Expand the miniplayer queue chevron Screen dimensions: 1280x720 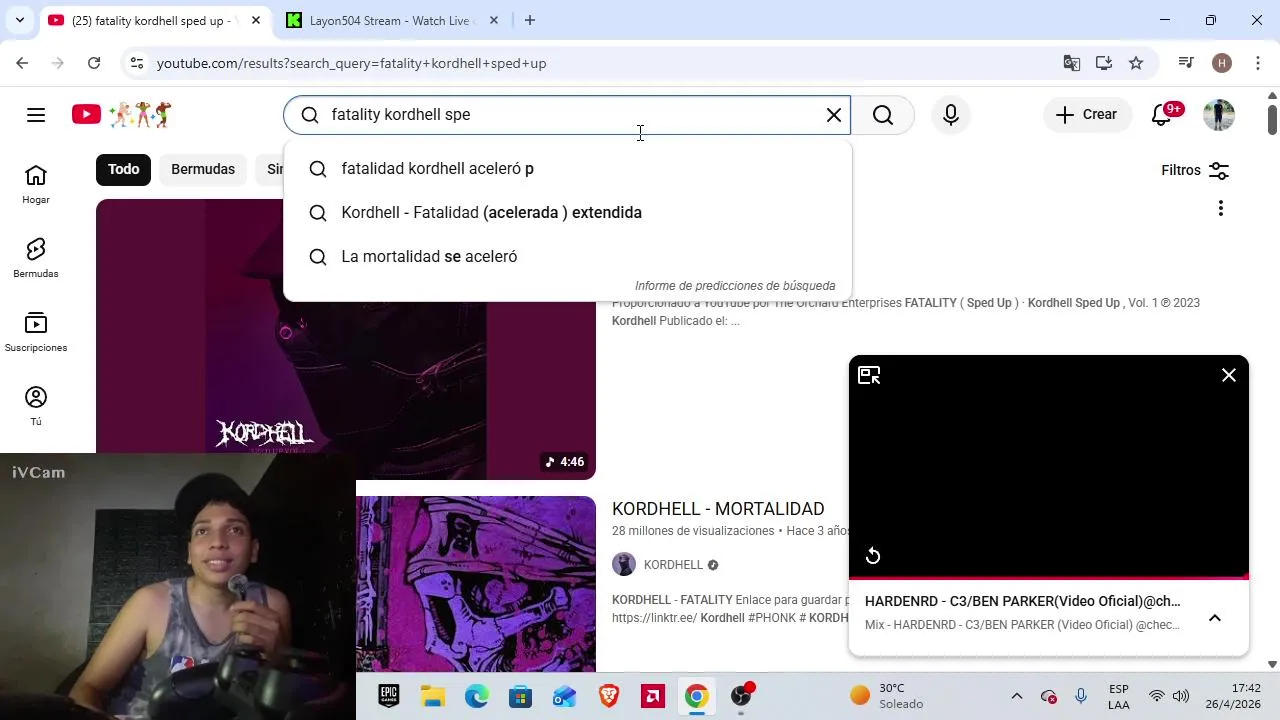[1215, 618]
